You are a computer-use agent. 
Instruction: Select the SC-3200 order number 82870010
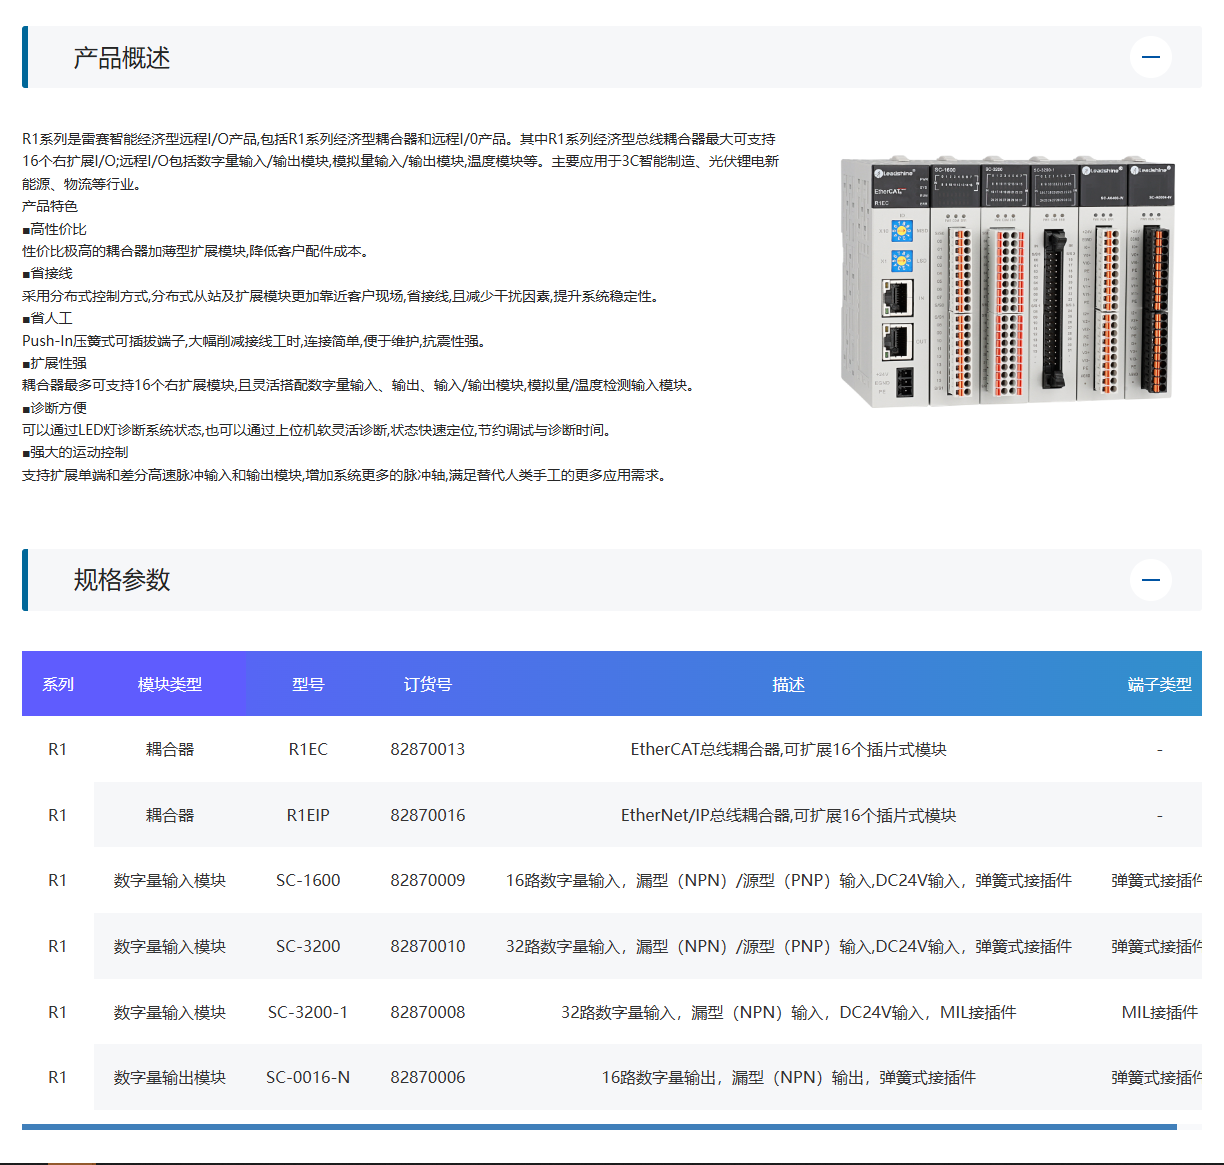click(428, 945)
